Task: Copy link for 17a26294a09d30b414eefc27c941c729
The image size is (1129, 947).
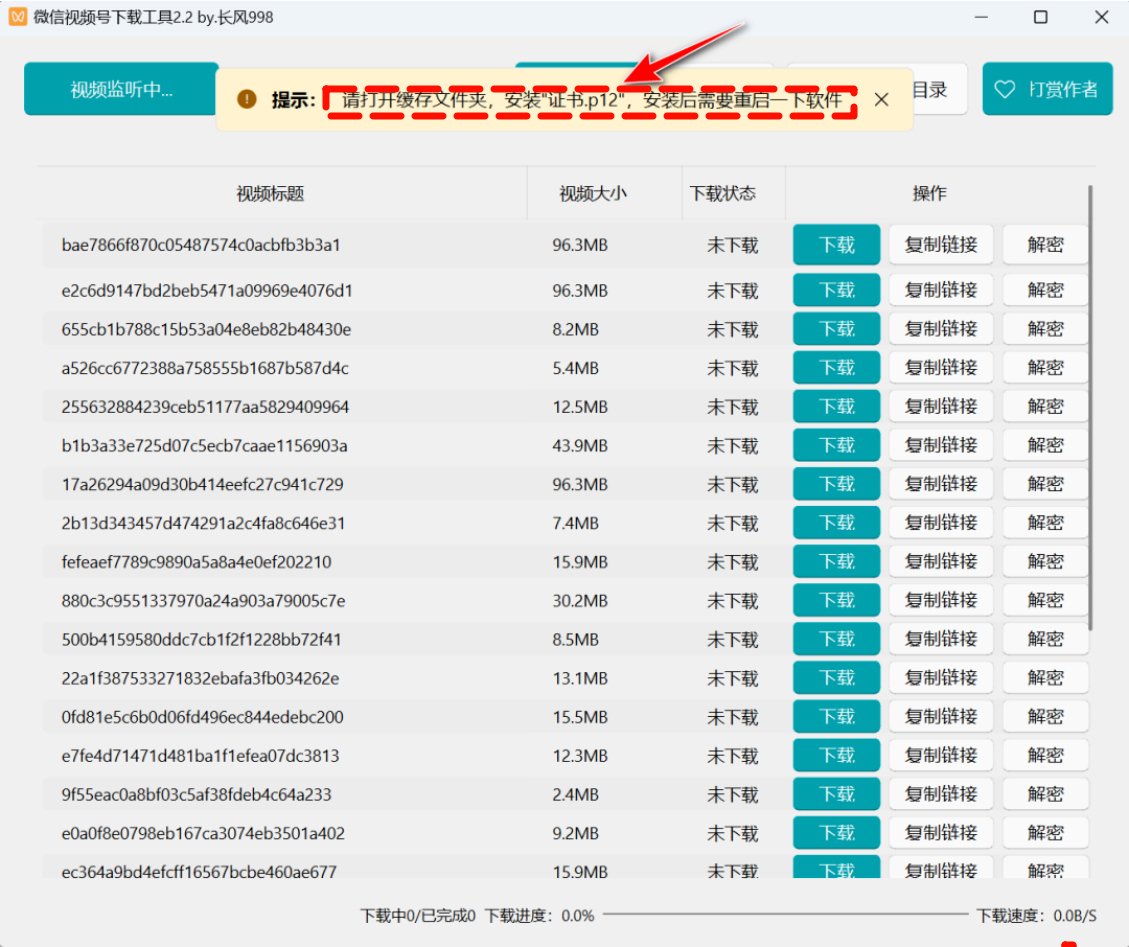Action: [941, 484]
